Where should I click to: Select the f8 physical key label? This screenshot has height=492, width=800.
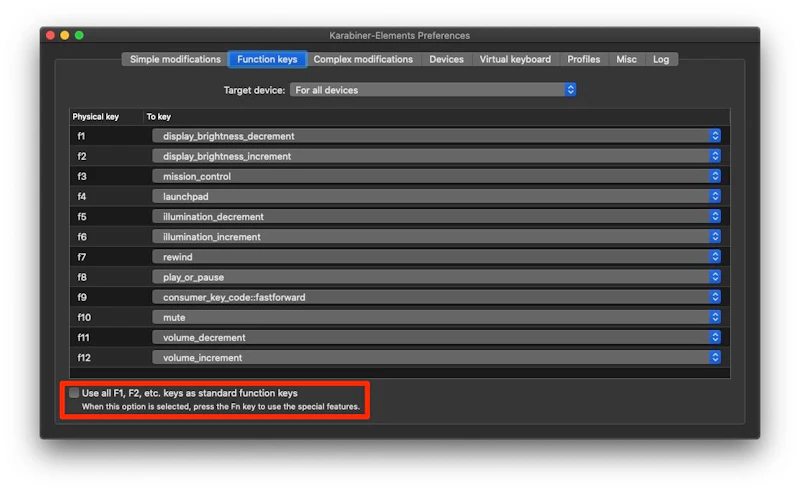coord(82,277)
